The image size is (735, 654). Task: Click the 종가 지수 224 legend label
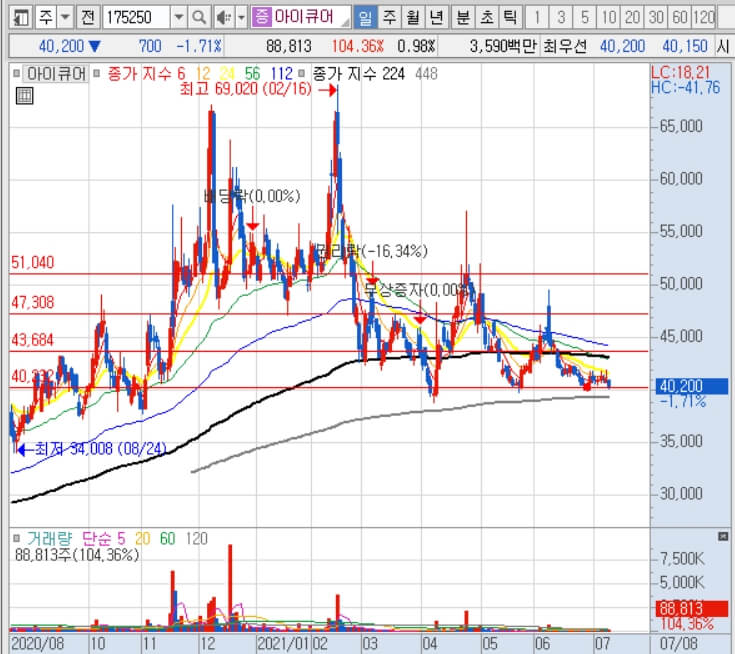click(358, 74)
